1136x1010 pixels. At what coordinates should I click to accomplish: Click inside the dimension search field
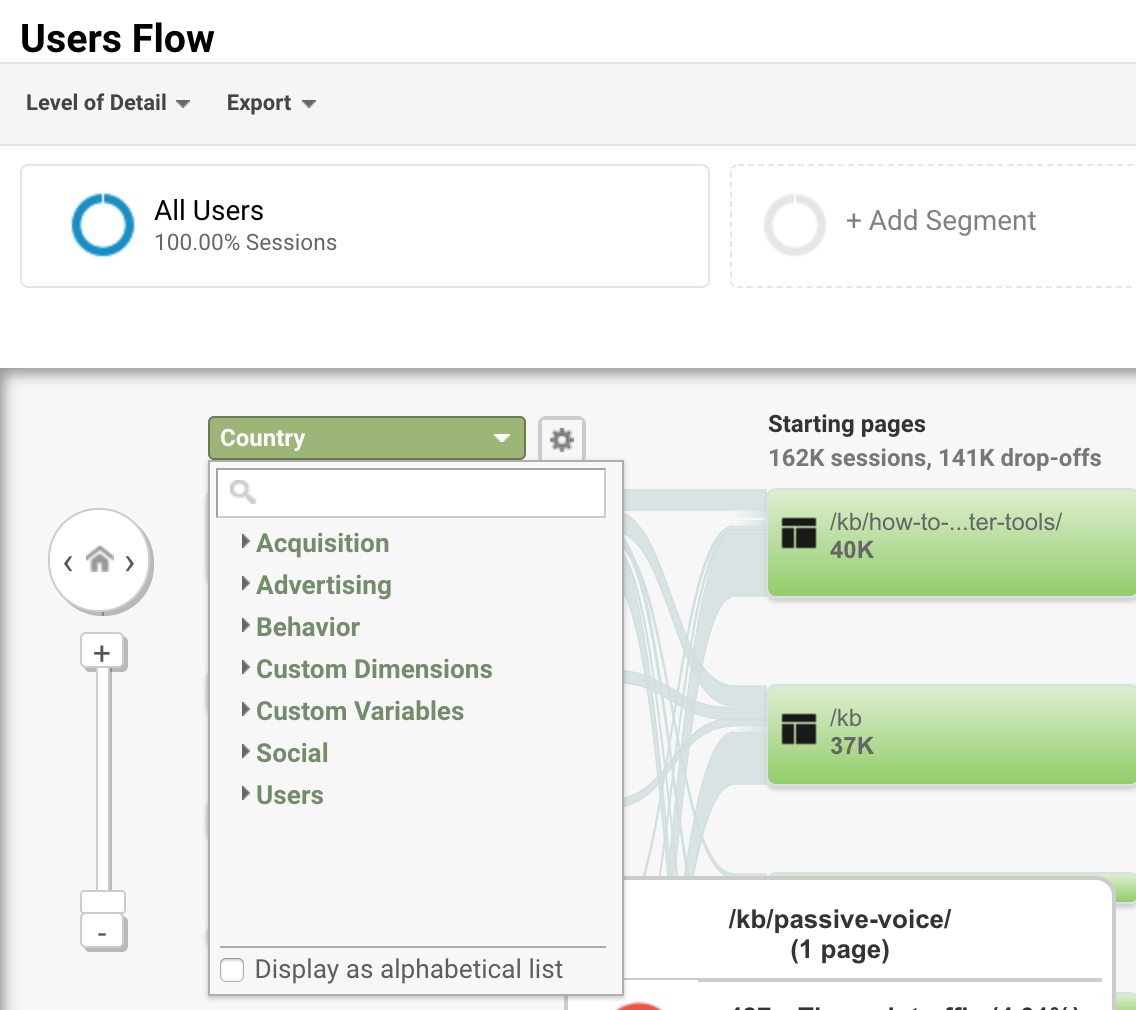point(420,492)
